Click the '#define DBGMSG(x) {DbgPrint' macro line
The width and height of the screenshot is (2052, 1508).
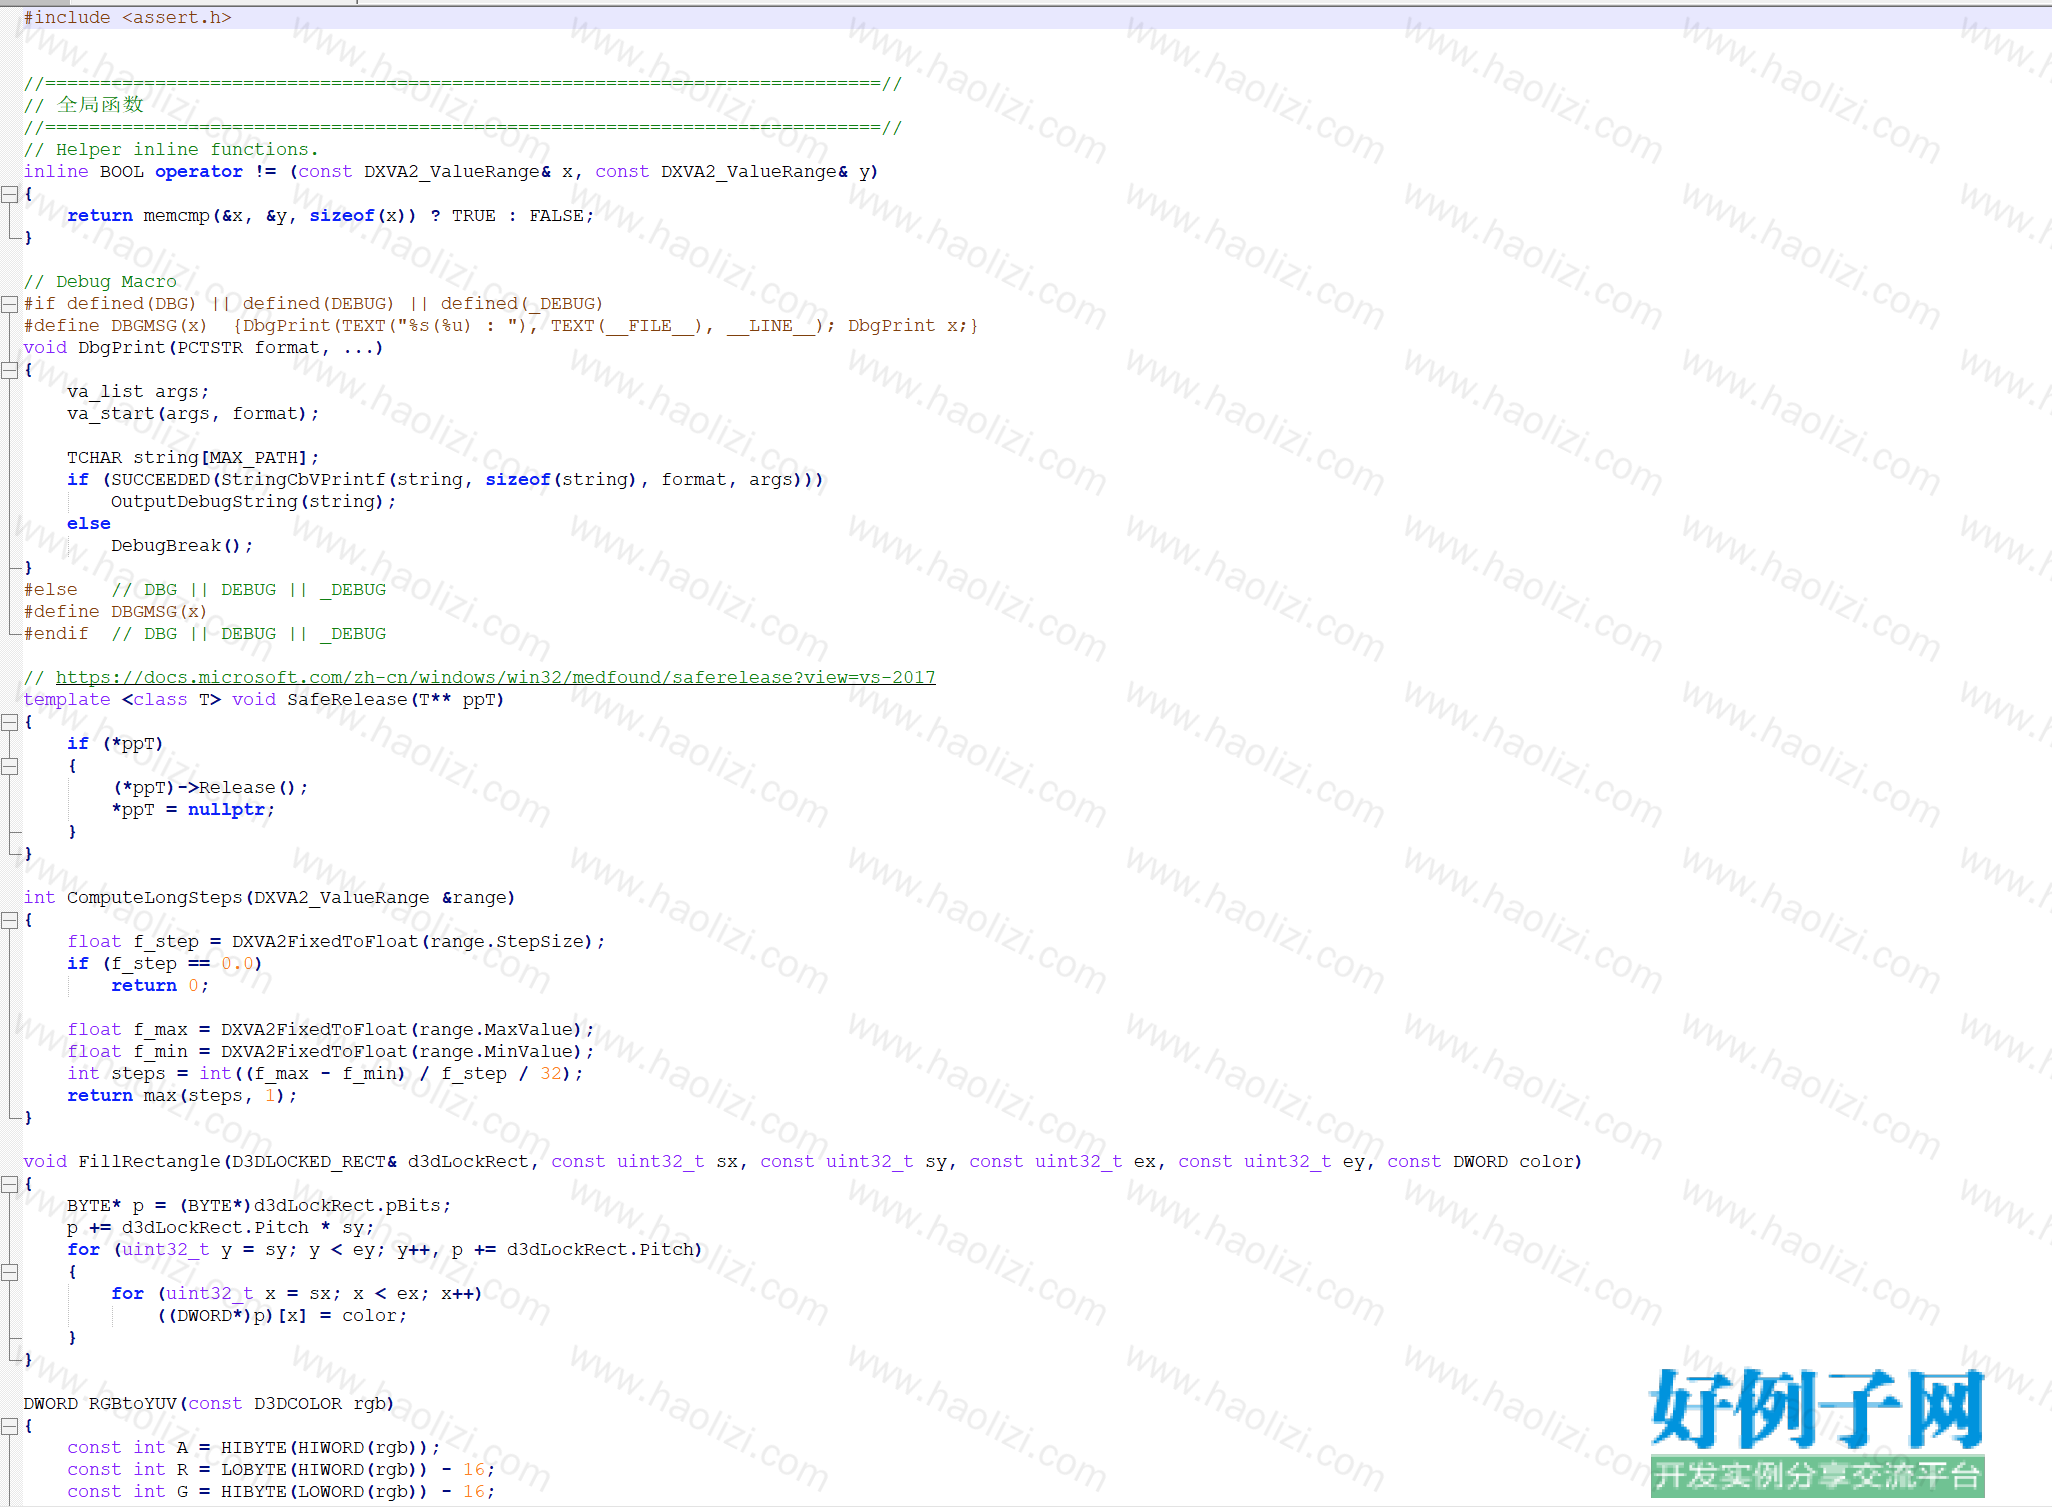pyautogui.click(x=501, y=326)
